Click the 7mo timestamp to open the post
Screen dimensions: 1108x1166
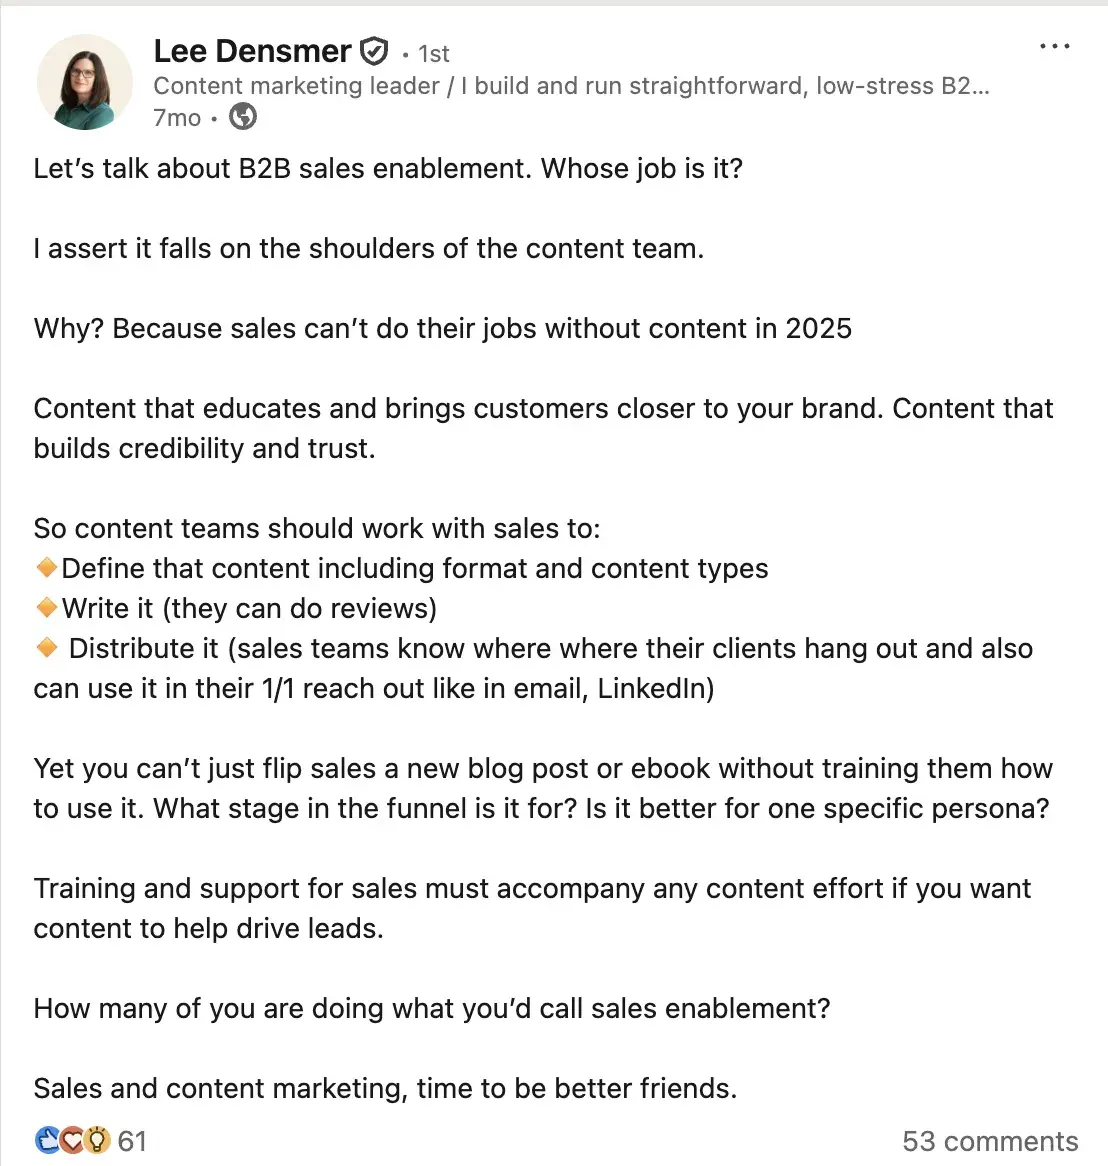[175, 117]
